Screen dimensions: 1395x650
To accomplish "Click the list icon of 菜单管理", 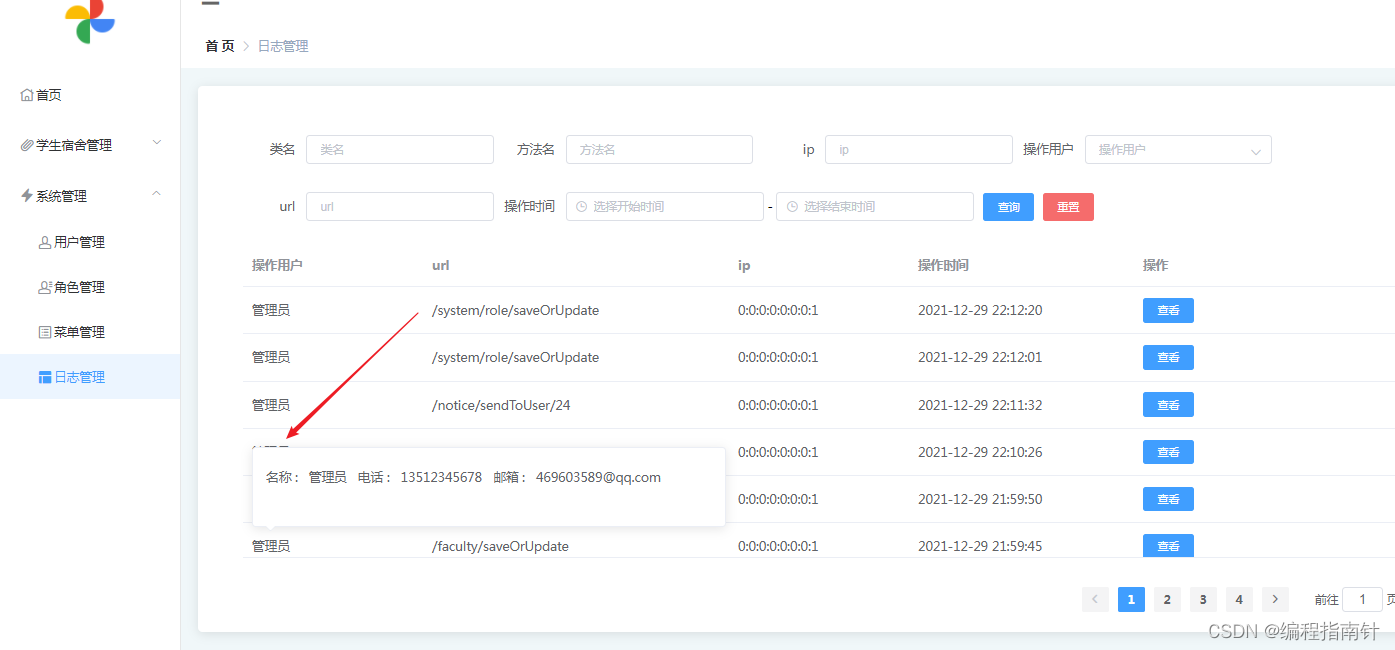I will pos(45,332).
